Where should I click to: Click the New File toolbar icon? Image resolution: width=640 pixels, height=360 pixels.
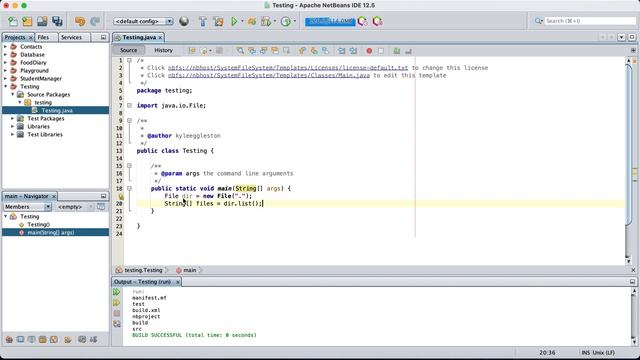[x=13, y=21]
